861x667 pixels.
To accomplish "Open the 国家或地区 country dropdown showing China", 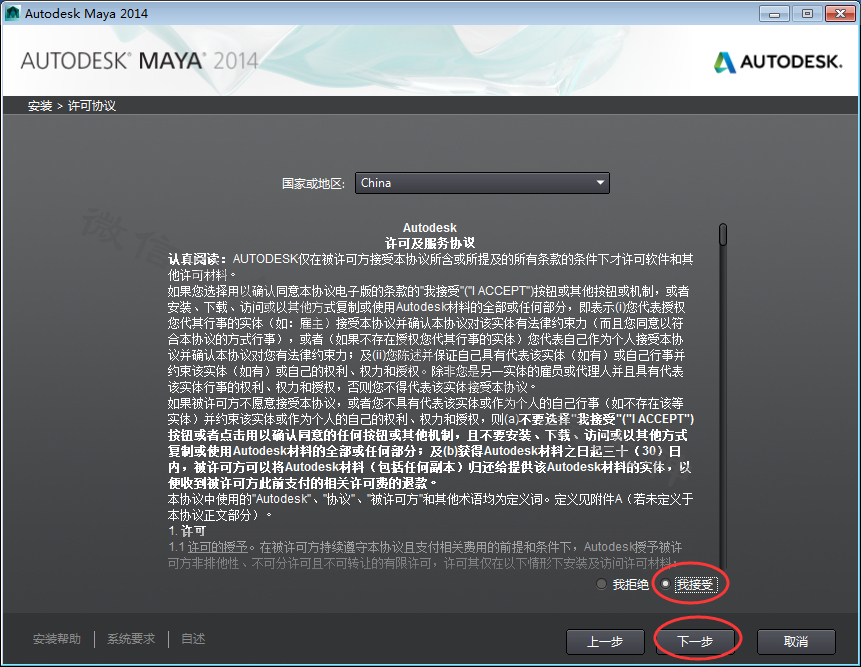I will point(482,183).
